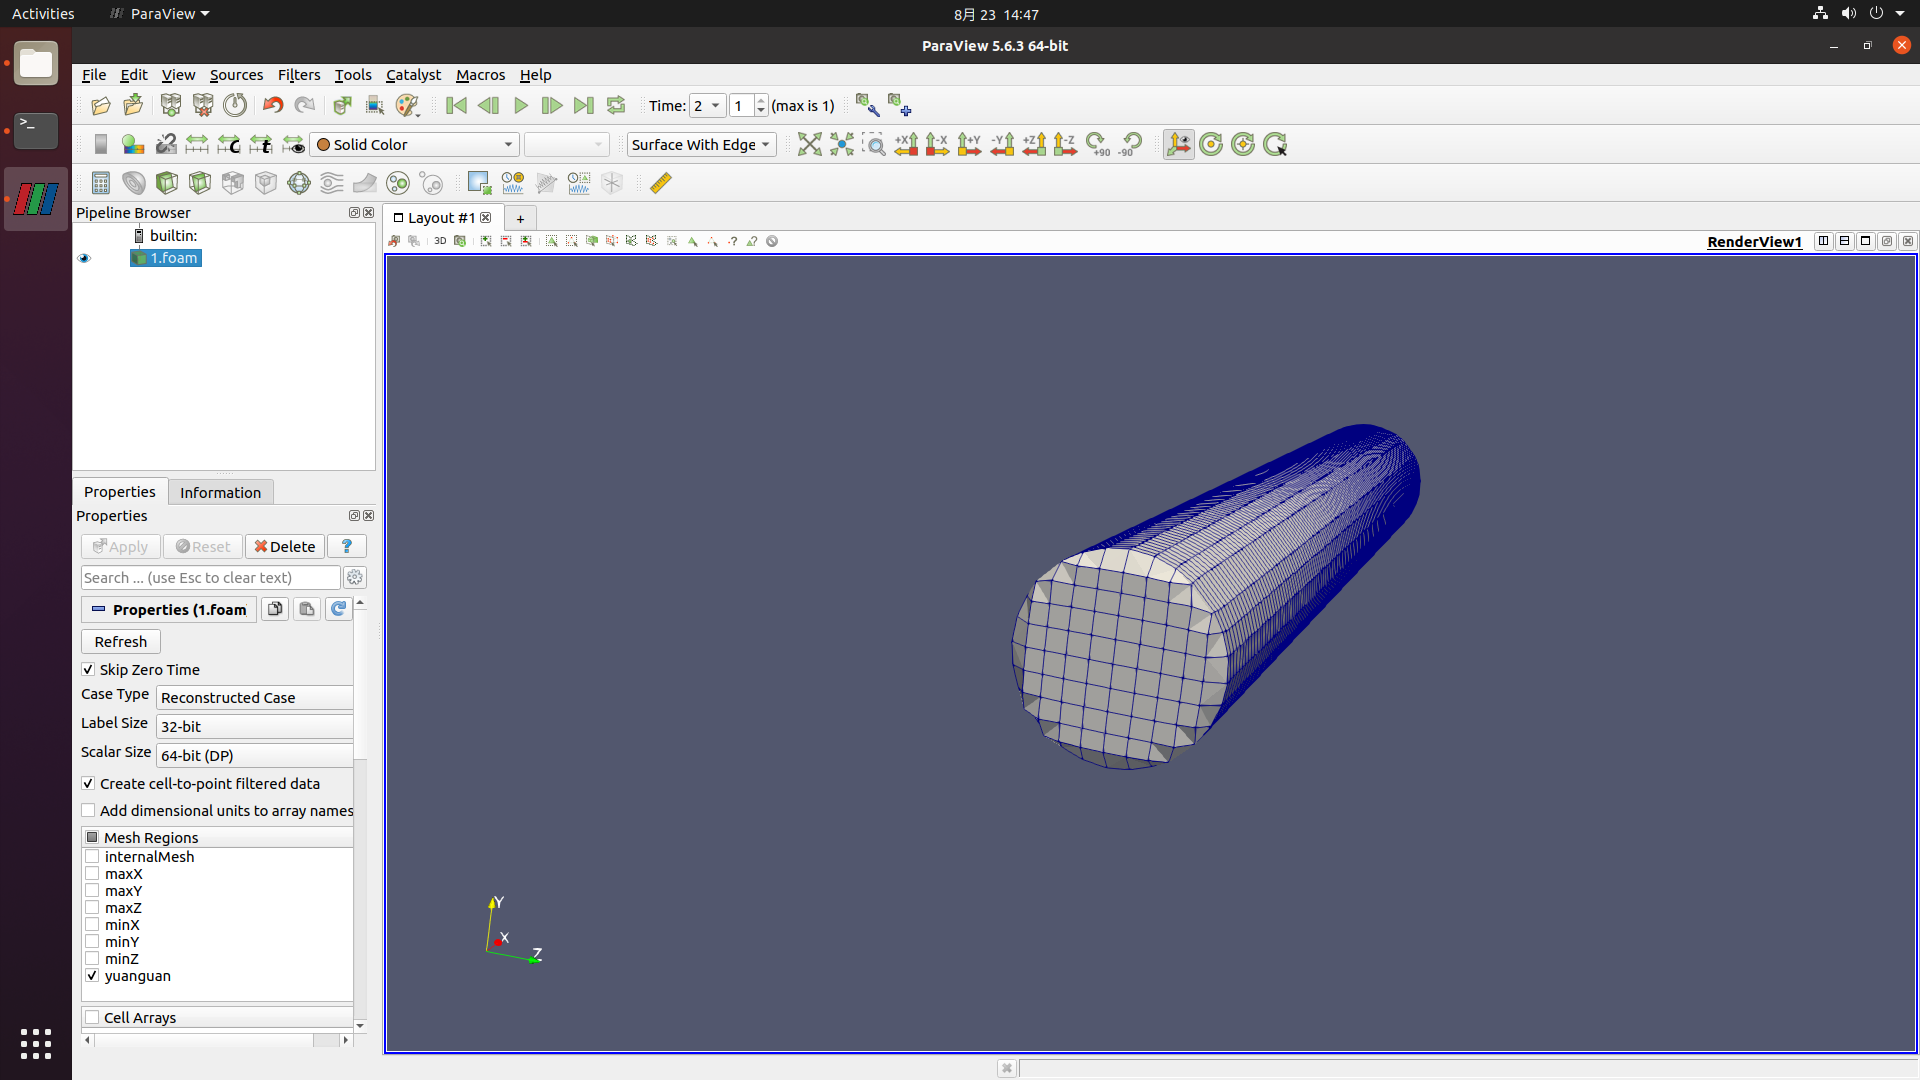Screen dimensions: 1920x1080
Task: Click the Disconnect from server icon
Action: pos(203,106)
